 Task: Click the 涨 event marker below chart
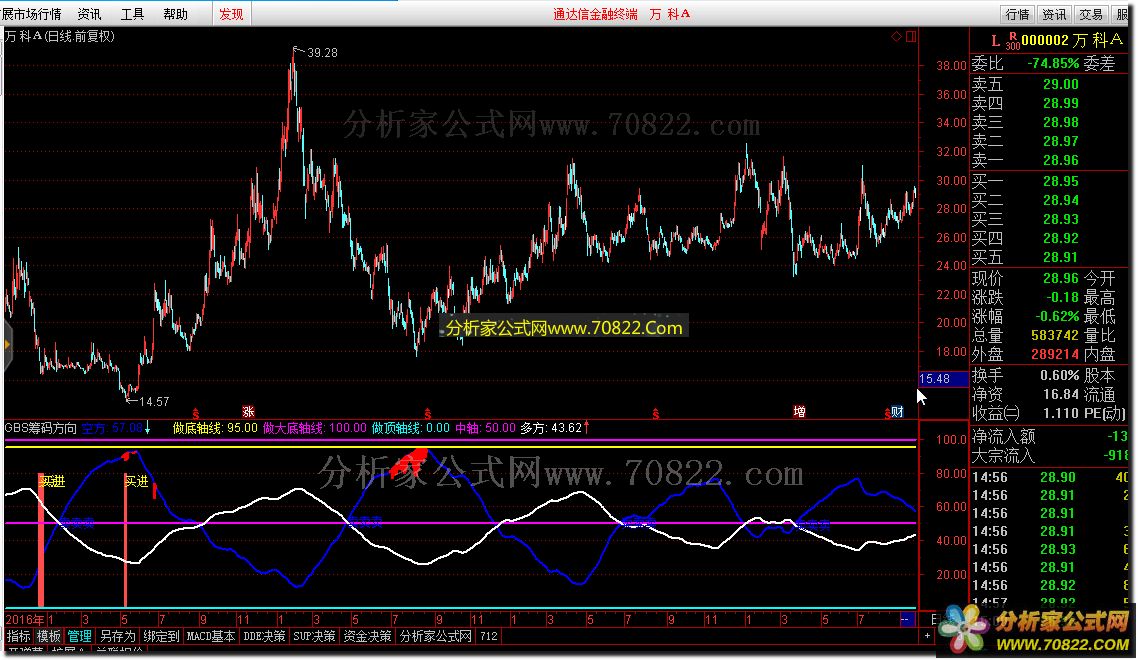tap(248, 412)
